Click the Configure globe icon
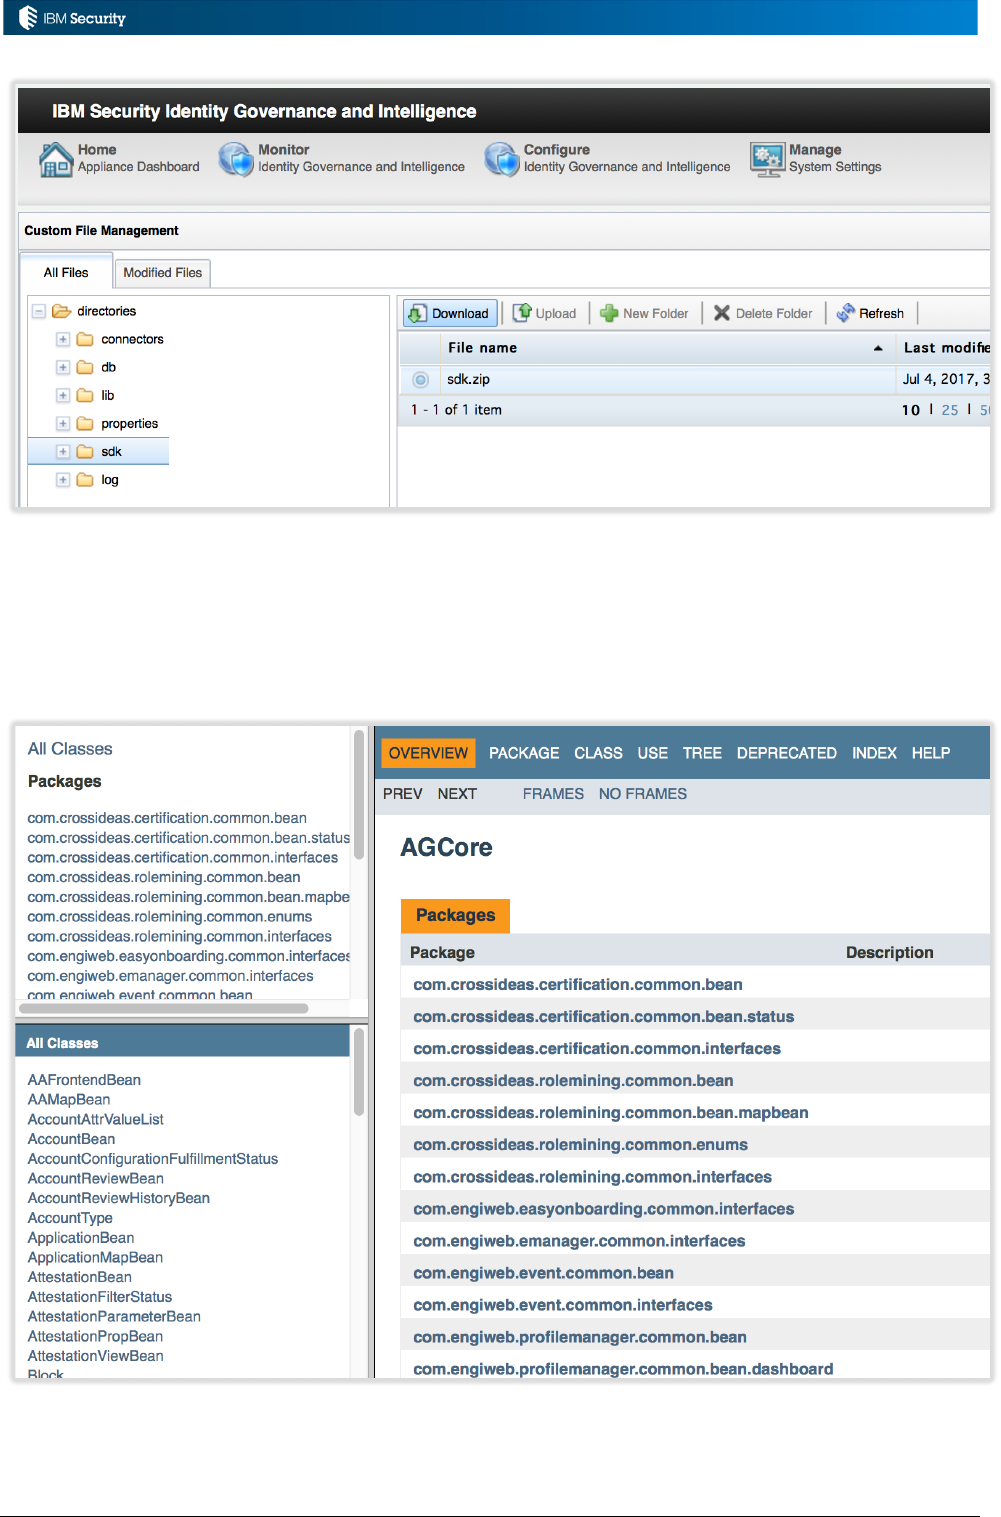 [502, 159]
